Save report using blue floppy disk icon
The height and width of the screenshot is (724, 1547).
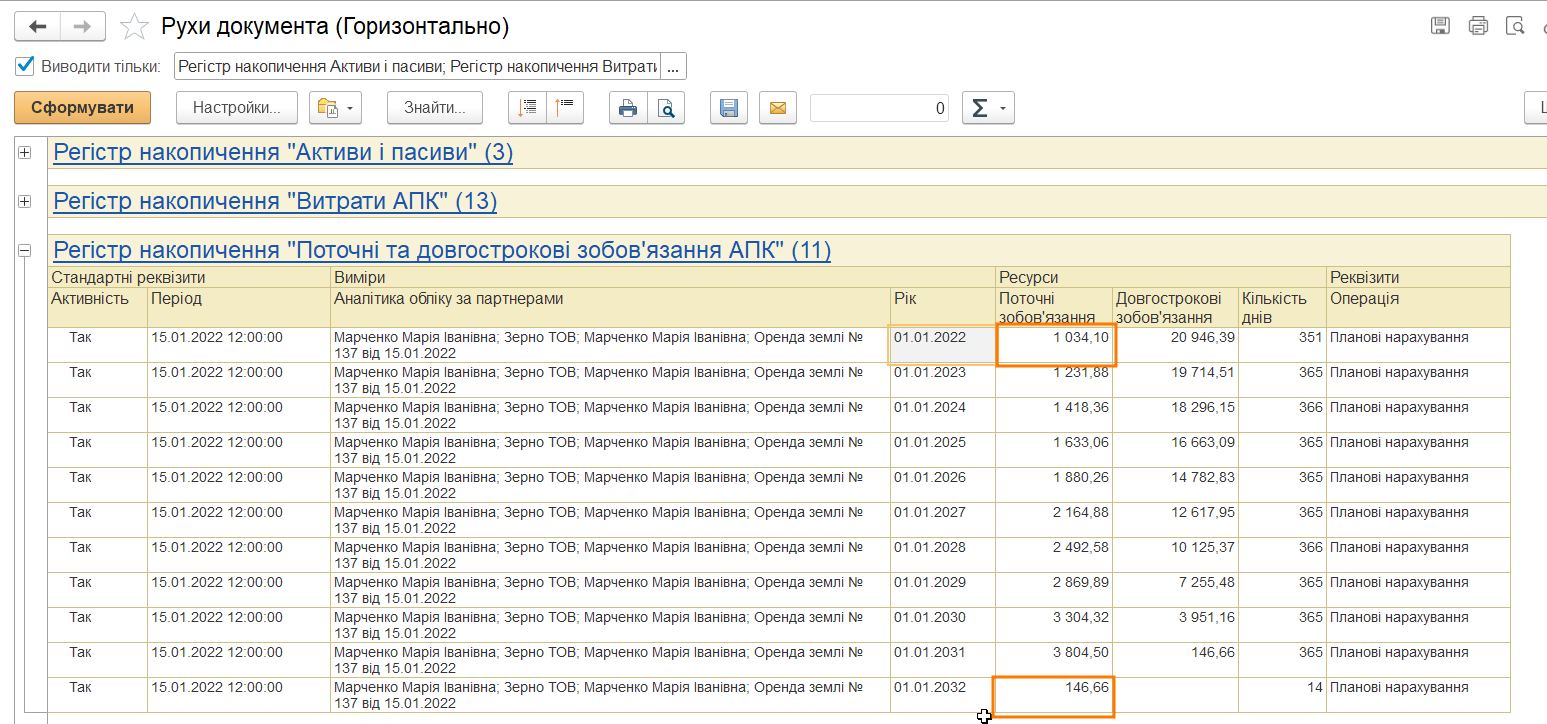[x=729, y=108]
